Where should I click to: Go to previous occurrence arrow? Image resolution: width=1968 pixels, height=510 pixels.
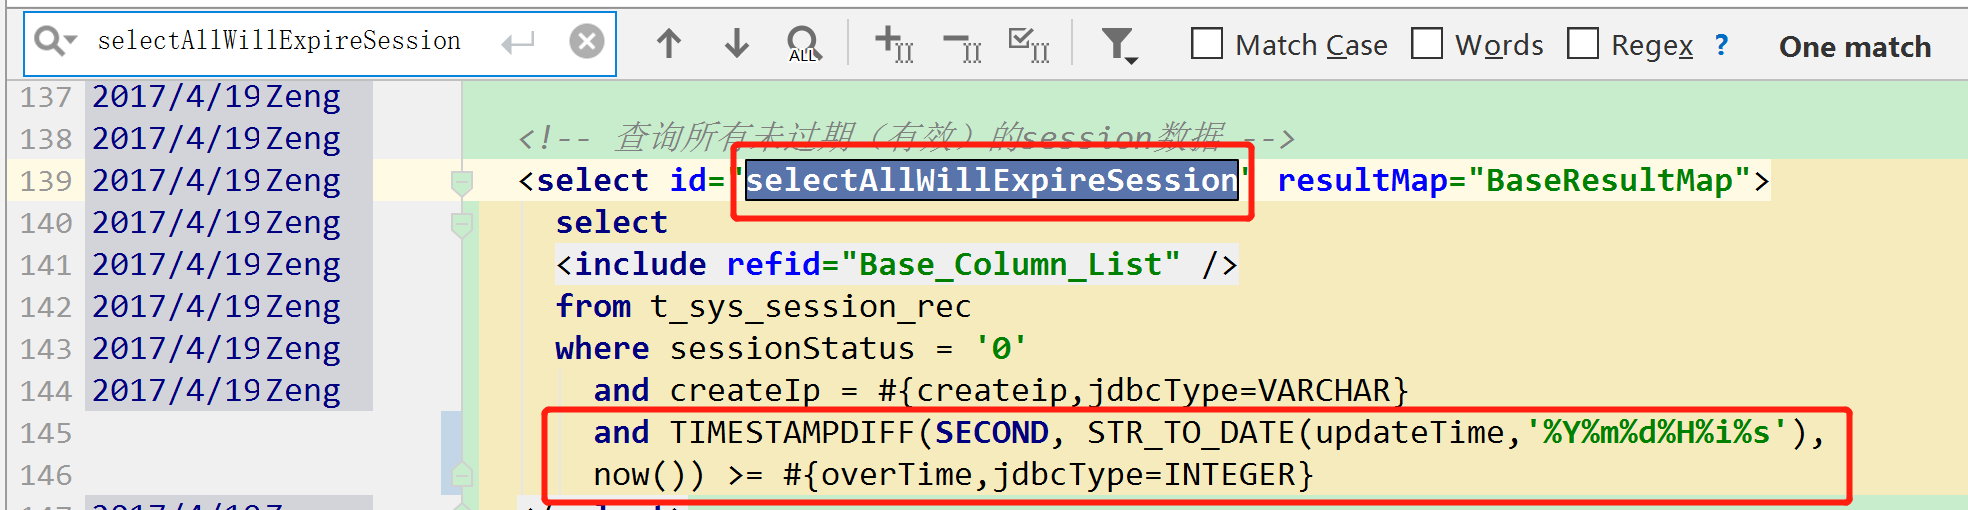click(x=669, y=43)
